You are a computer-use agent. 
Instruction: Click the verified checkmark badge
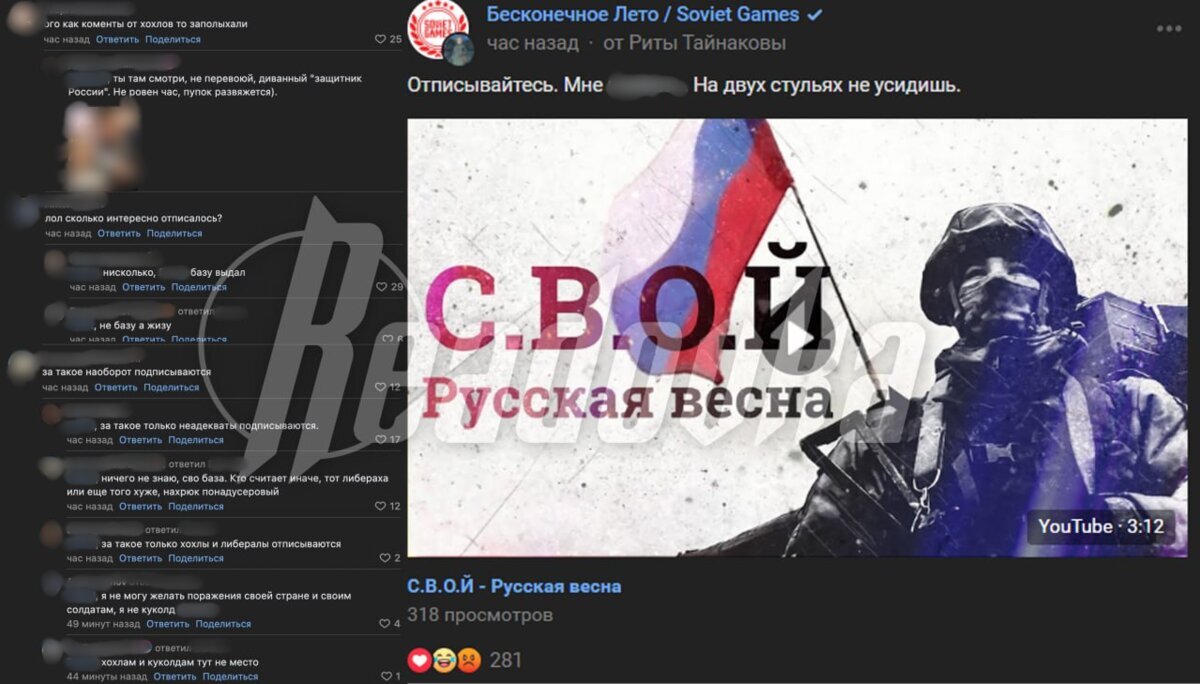coord(815,14)
